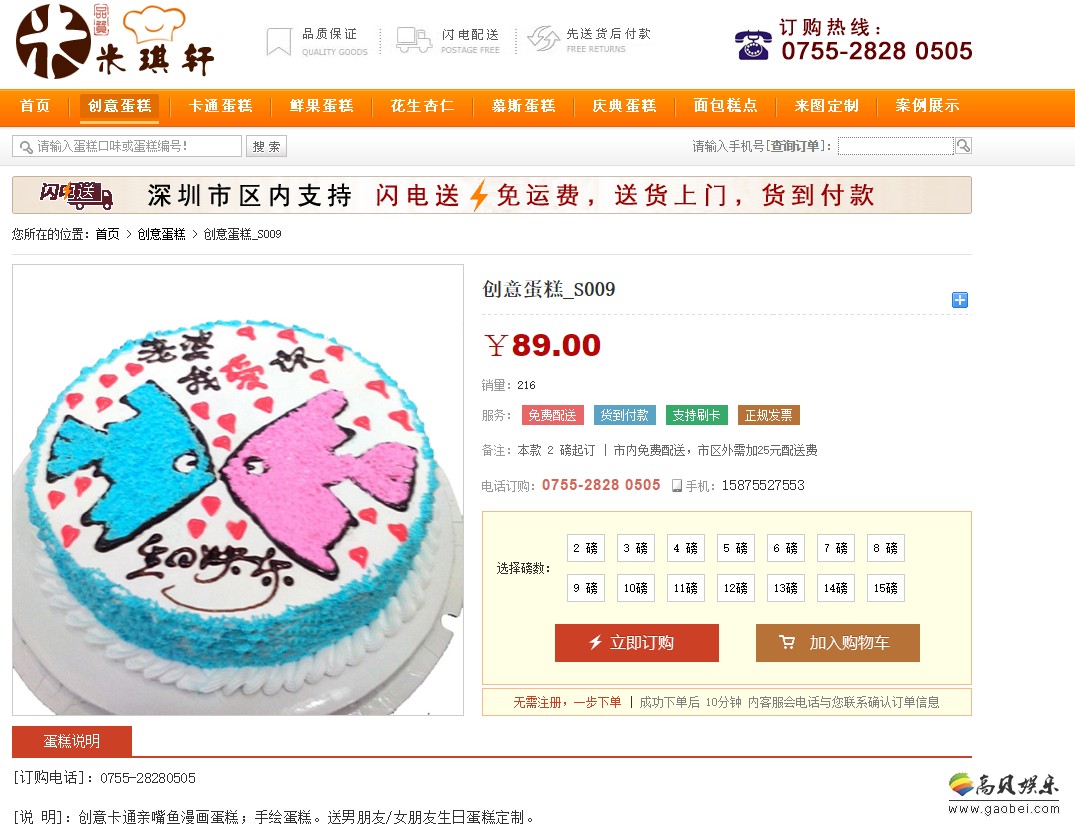The width and height of the screenshot is (1075, 832).
Task: Click the 米琪轩 logo
Action: point(114,42)
